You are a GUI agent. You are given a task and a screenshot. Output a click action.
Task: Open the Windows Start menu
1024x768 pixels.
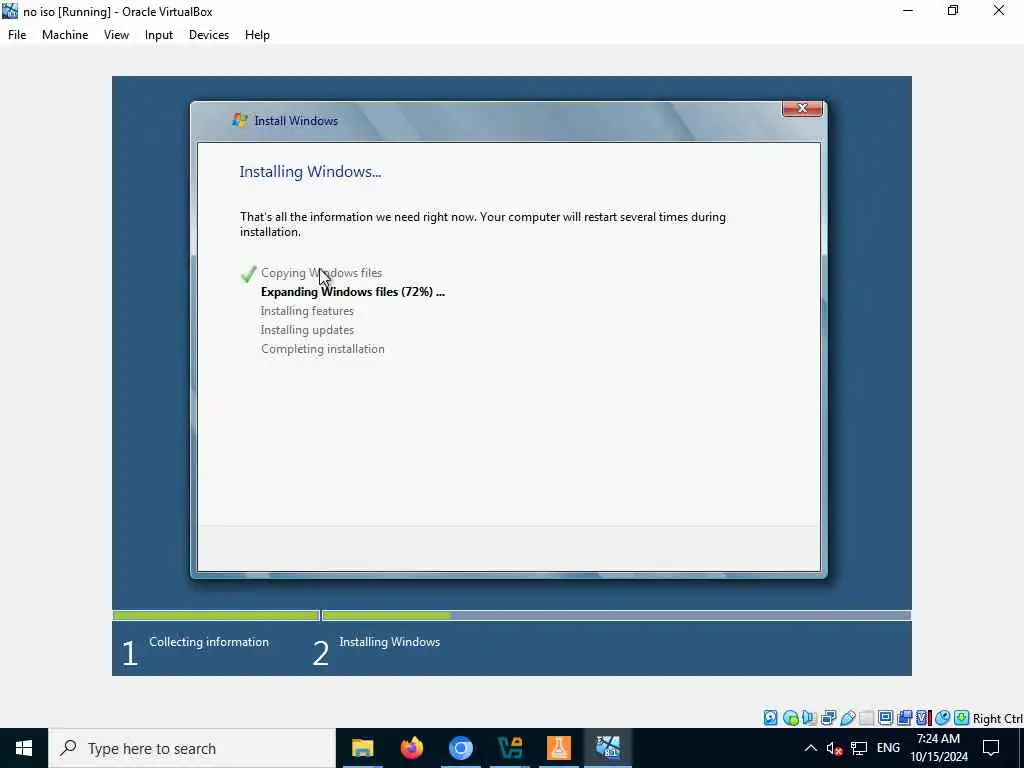coord(24,748)
